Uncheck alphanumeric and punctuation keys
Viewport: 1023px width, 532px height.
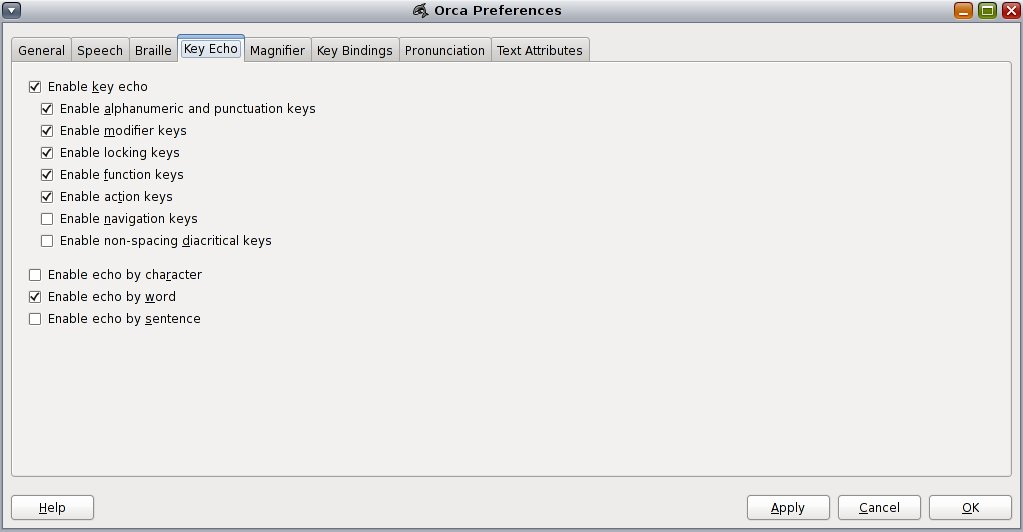(x=47, y=109)
